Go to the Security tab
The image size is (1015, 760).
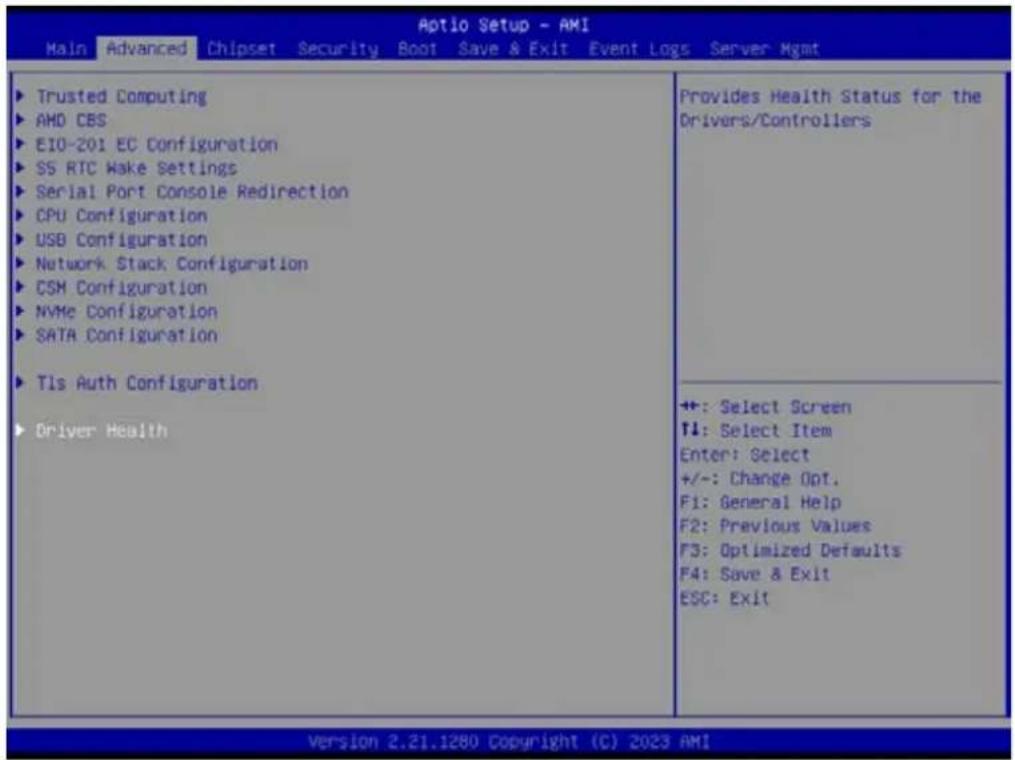(338, 49)
